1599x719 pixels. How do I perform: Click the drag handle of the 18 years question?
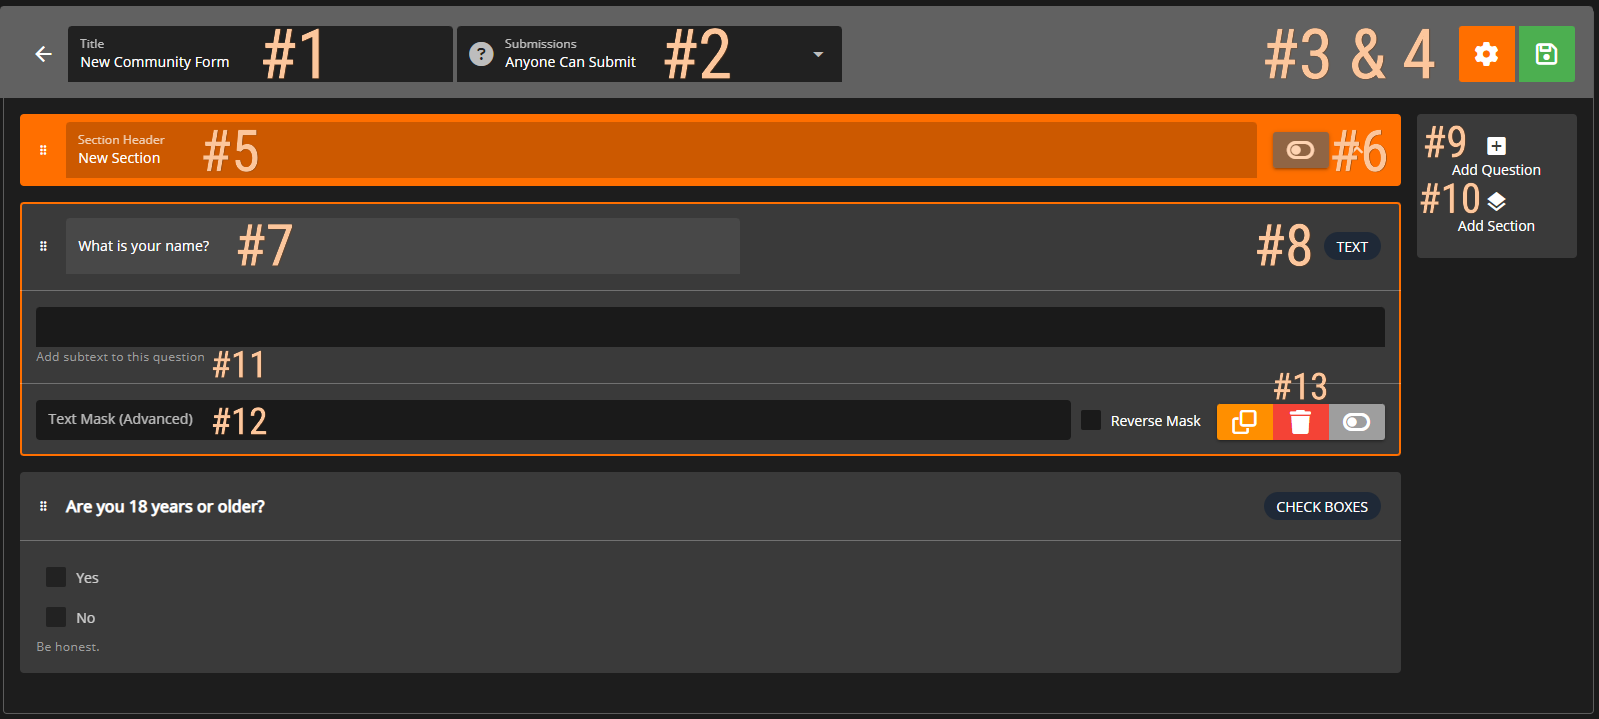point(43,506)
